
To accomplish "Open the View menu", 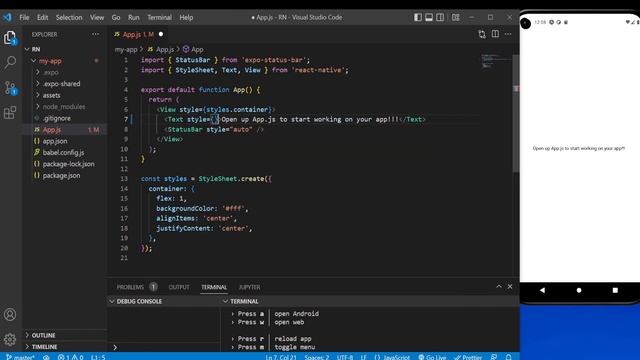I will point(97,18).
